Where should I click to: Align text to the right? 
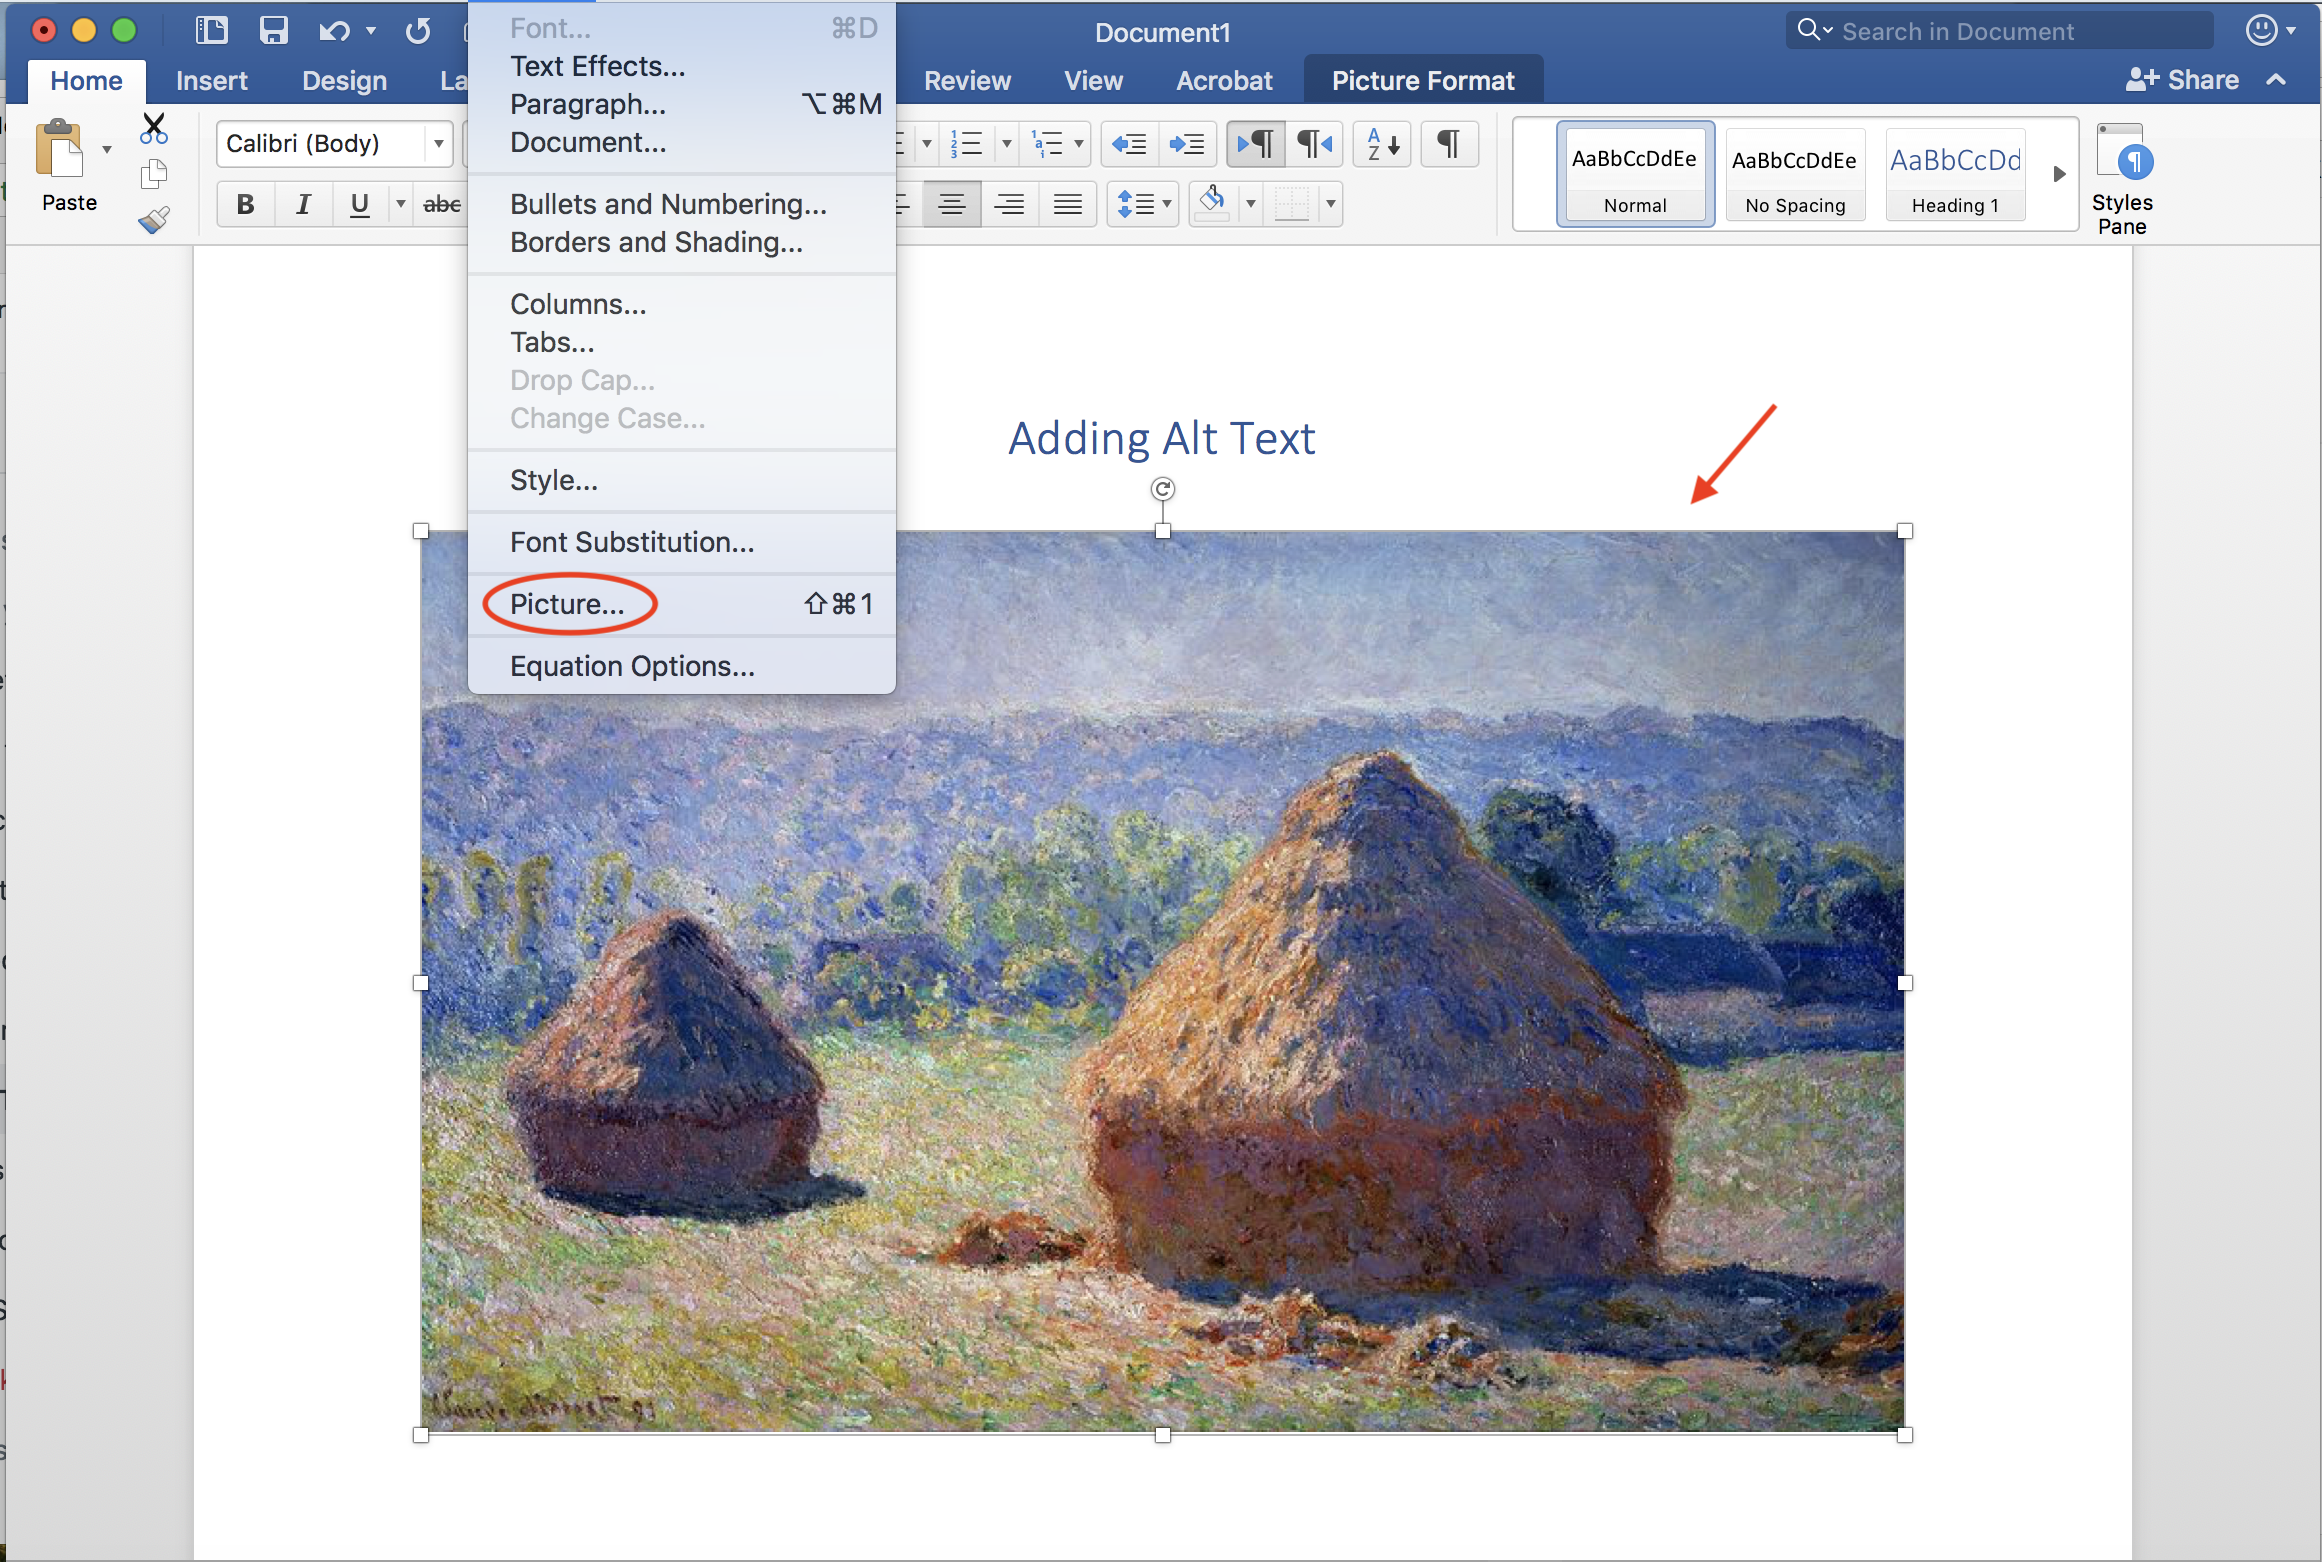(x=1010, y=204)
